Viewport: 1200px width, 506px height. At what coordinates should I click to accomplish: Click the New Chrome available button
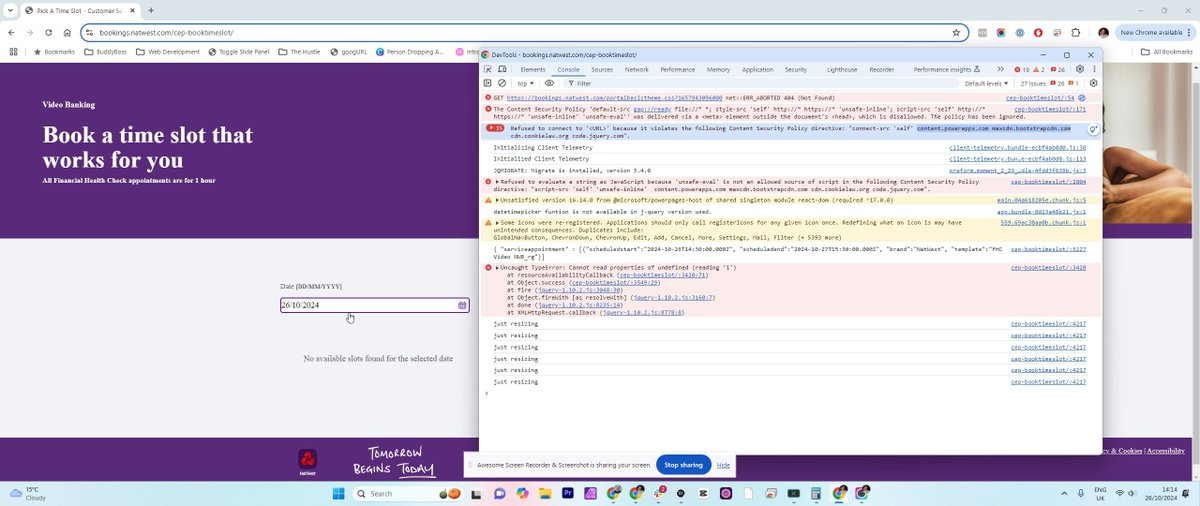pyautogui.click(x=1157, y=32)
